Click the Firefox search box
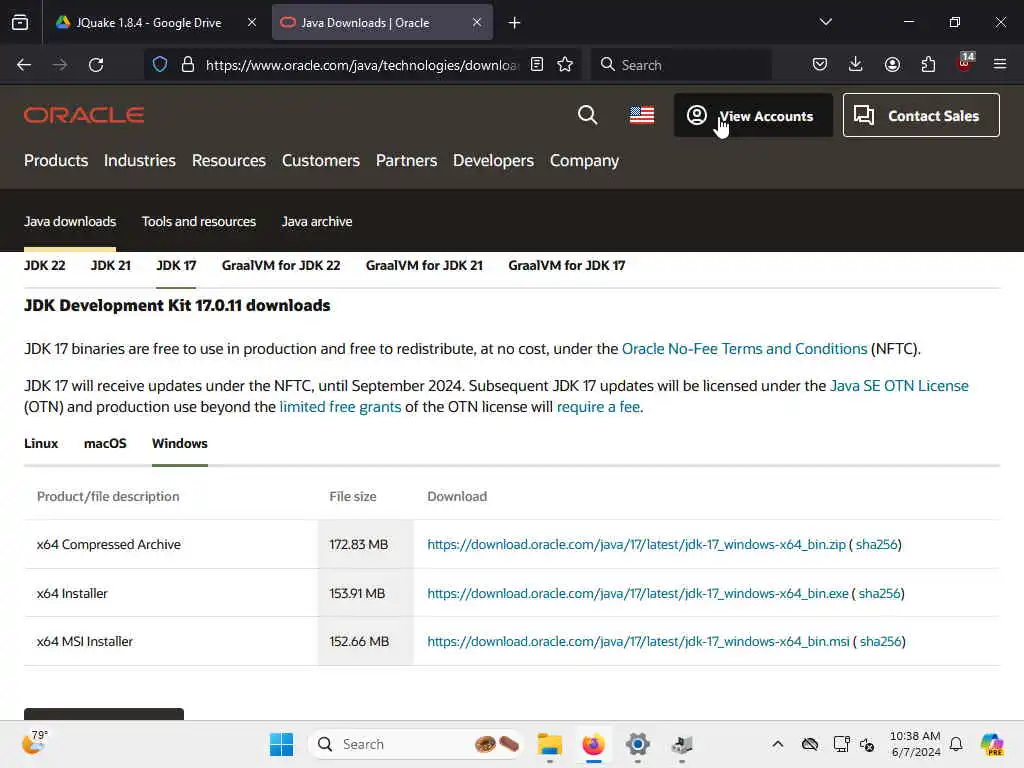The height and width of the screenshot is (768, 1024). pyautogui.click(x=681, y=65)
